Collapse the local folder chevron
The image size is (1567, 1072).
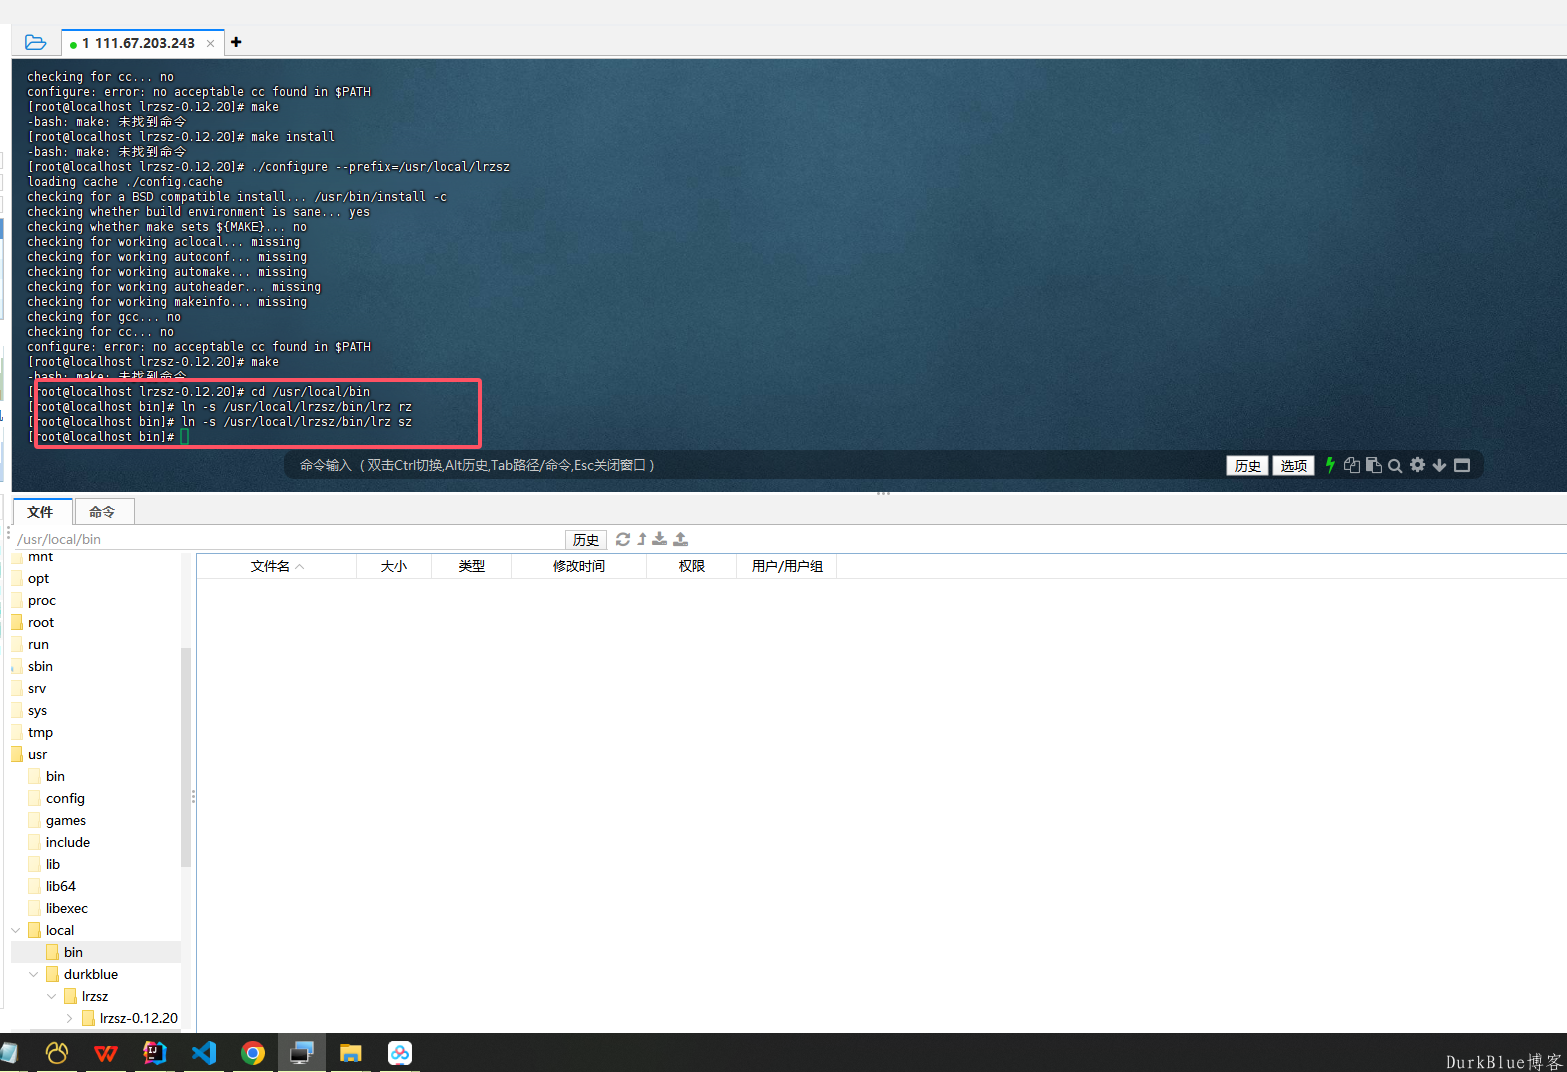coord(16,930)
